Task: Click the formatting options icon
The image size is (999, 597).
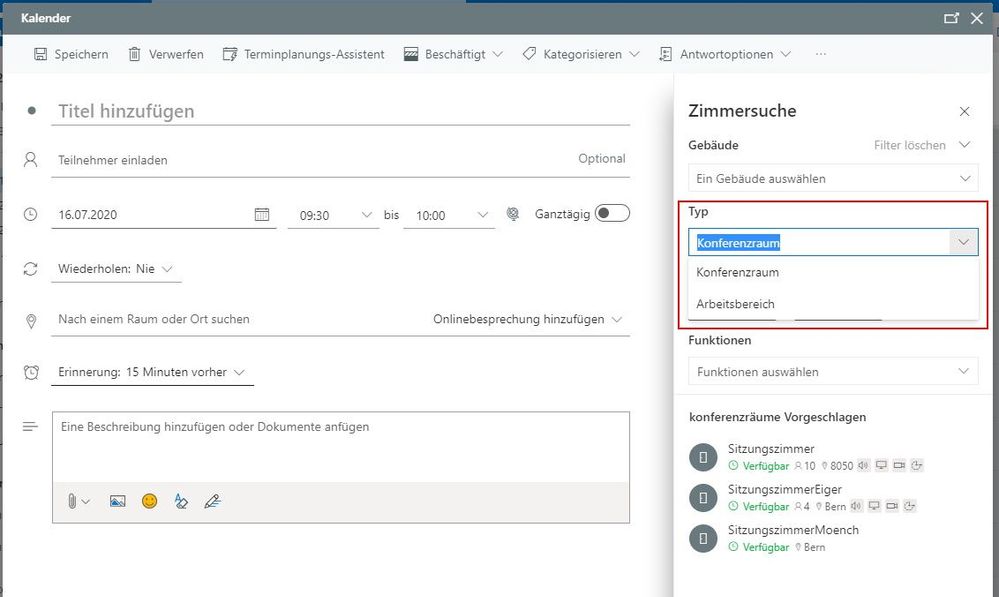Action: (181, 501)
